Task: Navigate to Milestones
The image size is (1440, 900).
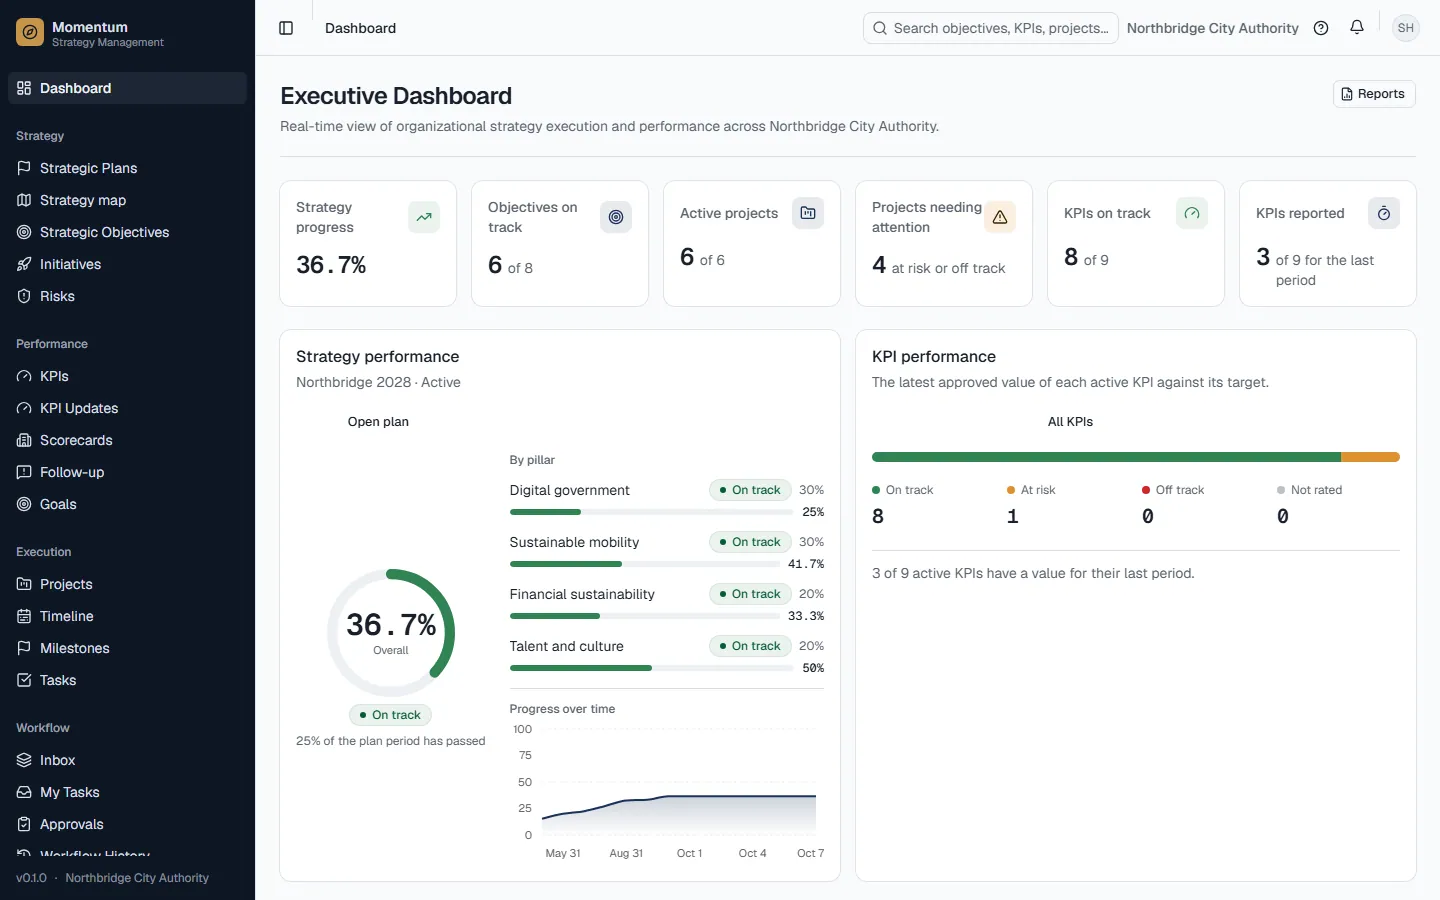Action: [x=127, y=648]
